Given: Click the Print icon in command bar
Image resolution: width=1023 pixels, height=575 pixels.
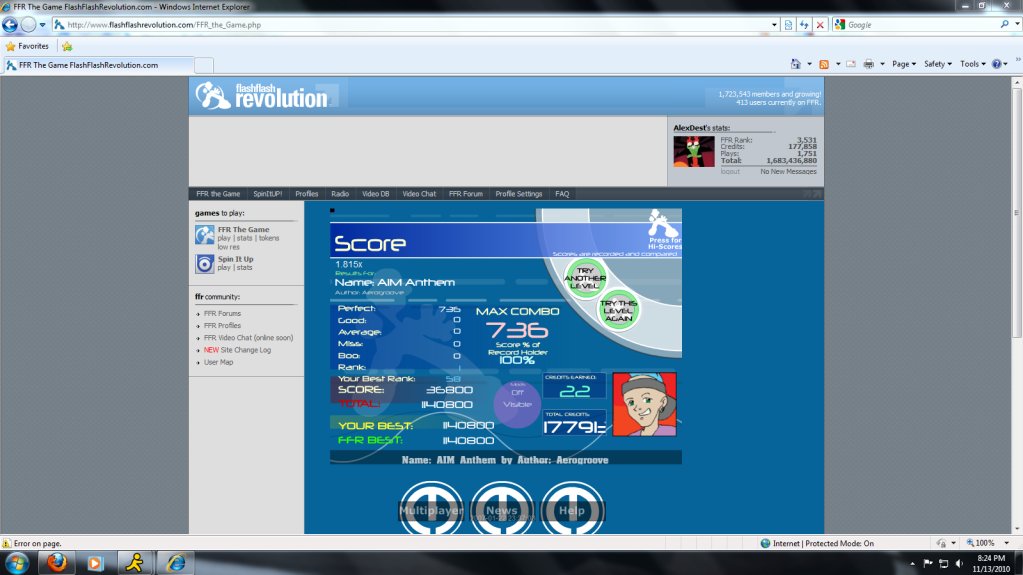Looking at the screenshot, I should [x=869, y=64].
